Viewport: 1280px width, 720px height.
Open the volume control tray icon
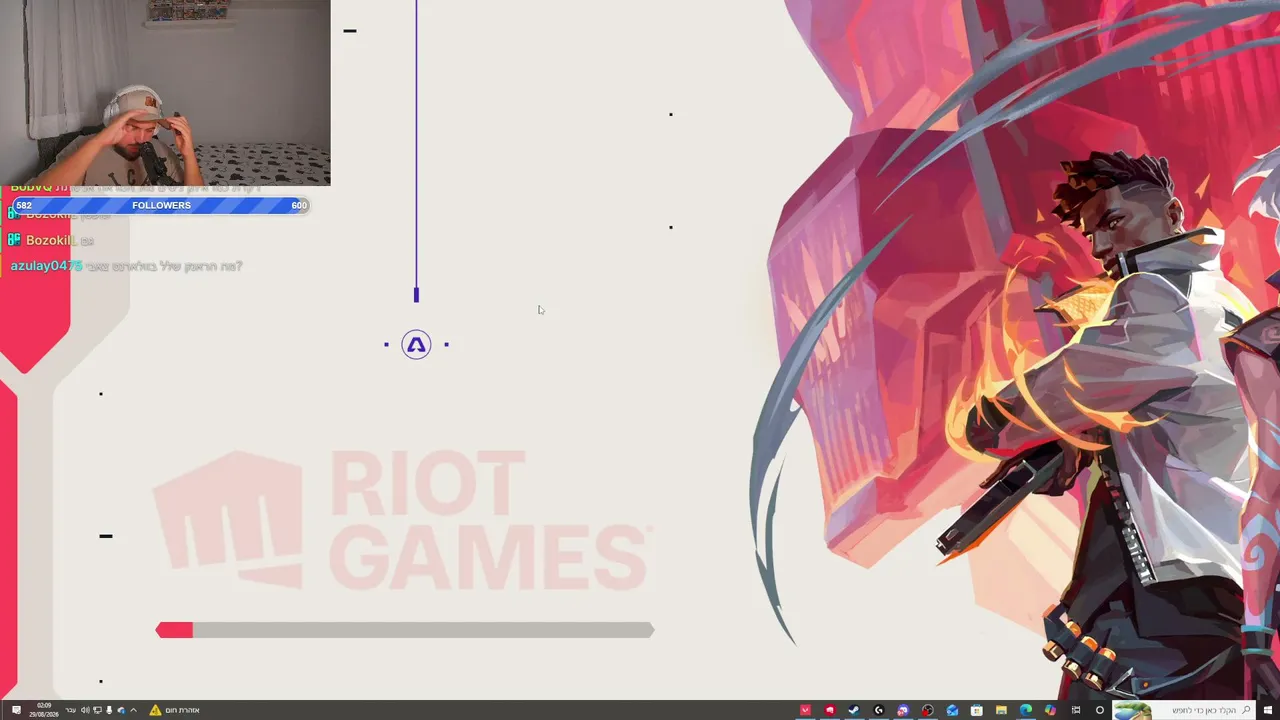tap(87, 710)
